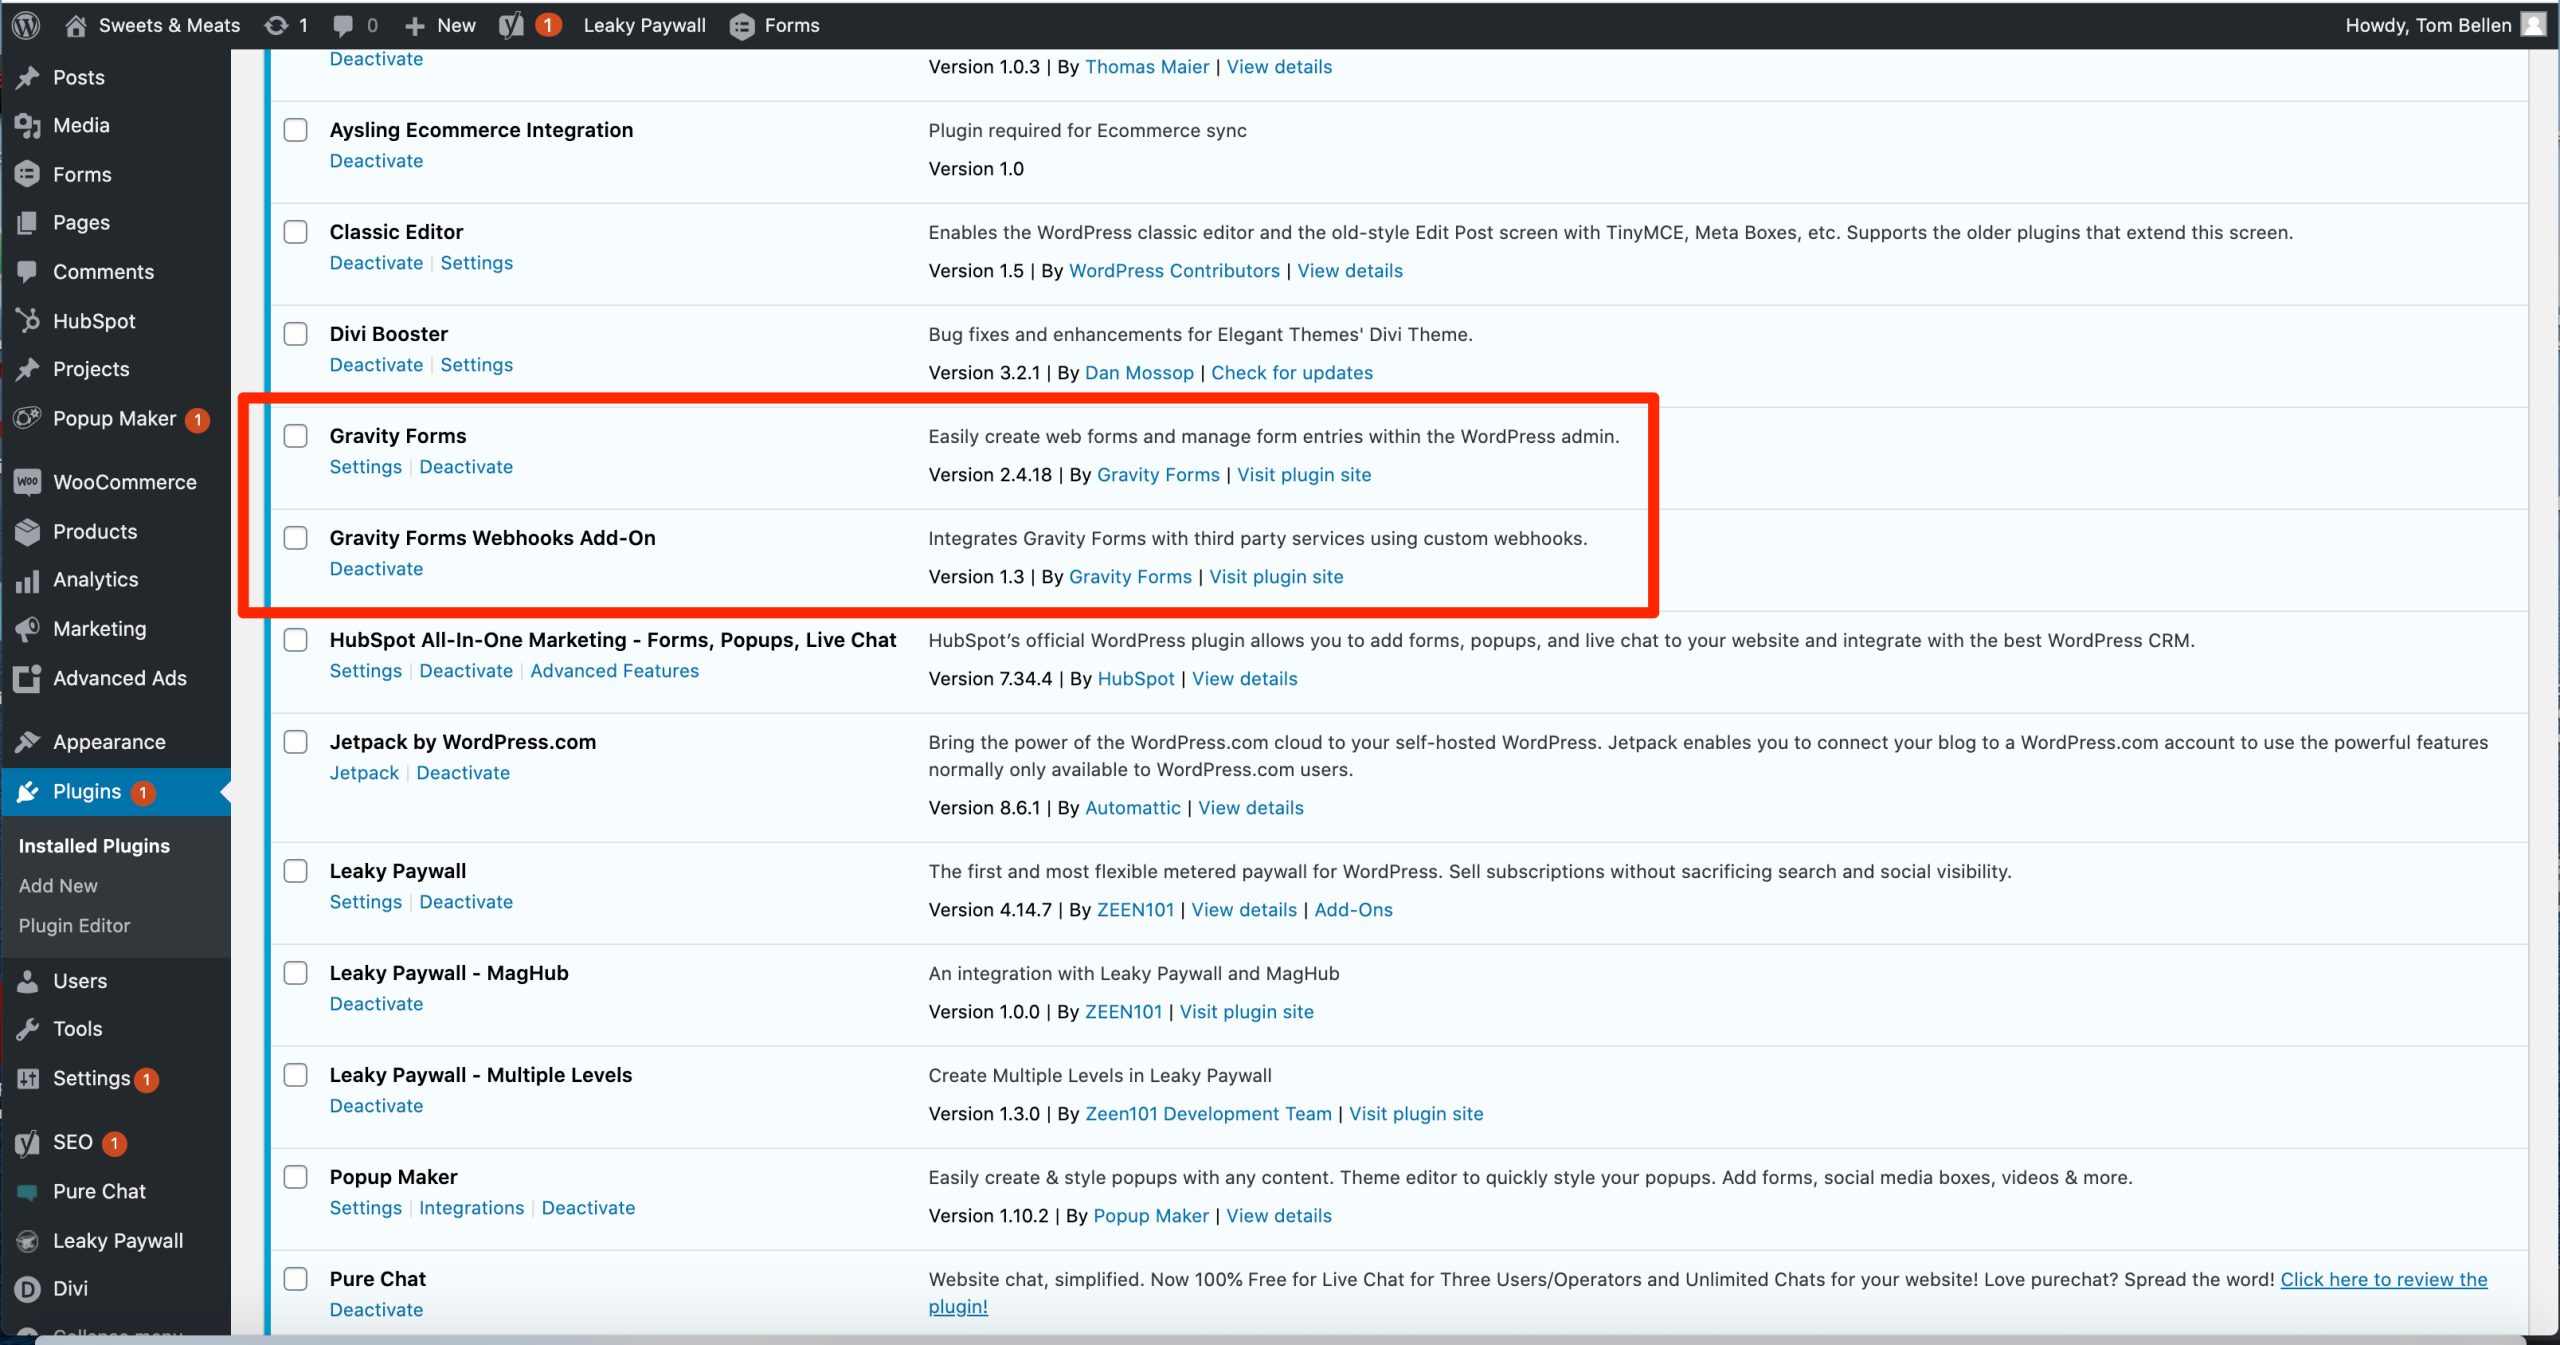Screen dimensions: 2560x1345
Task: Open Zeen101 Development Team author link
Action: pyautogui.click(x=1208, y=1114)
